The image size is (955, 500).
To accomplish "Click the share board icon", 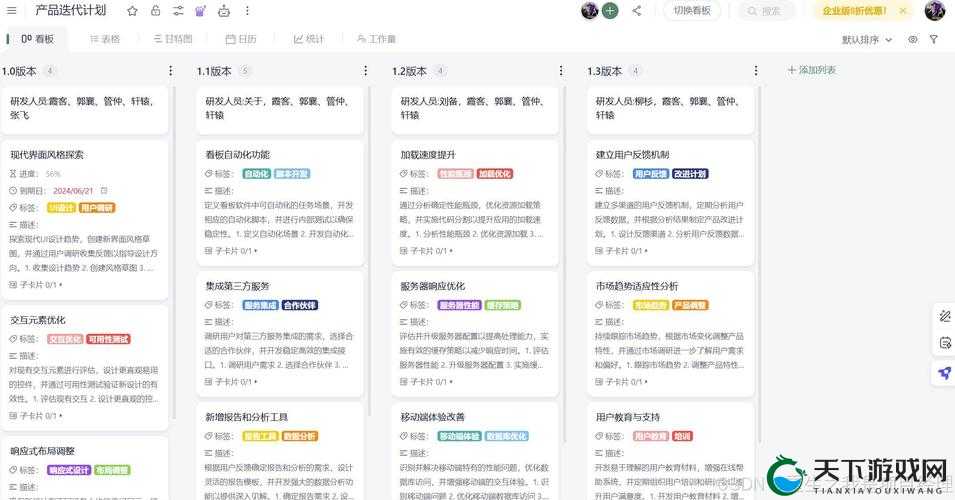I will (x=636, y=10).
